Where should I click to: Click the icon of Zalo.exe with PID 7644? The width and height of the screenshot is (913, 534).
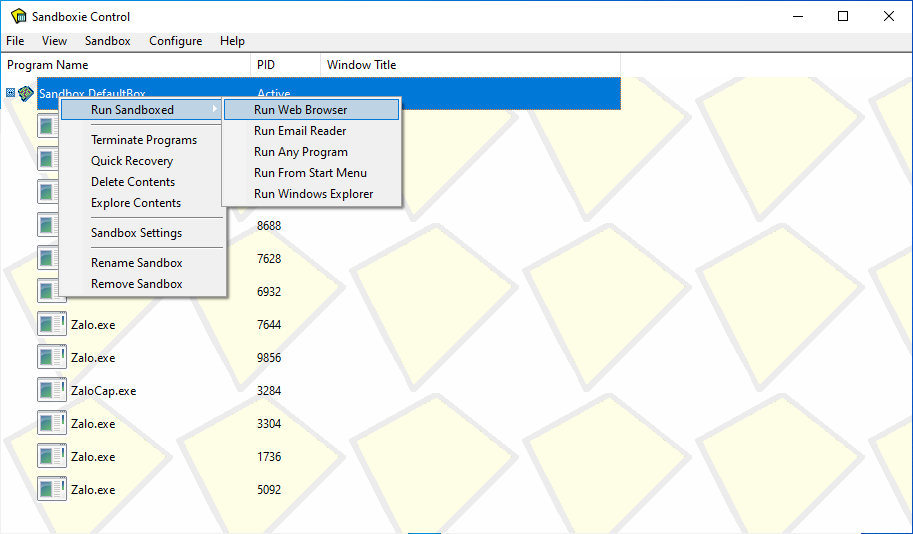click(51, 324)
